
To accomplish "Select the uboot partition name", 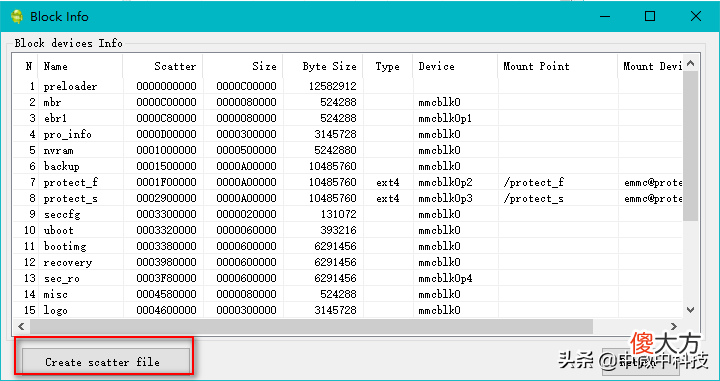I will pos(58,230).
